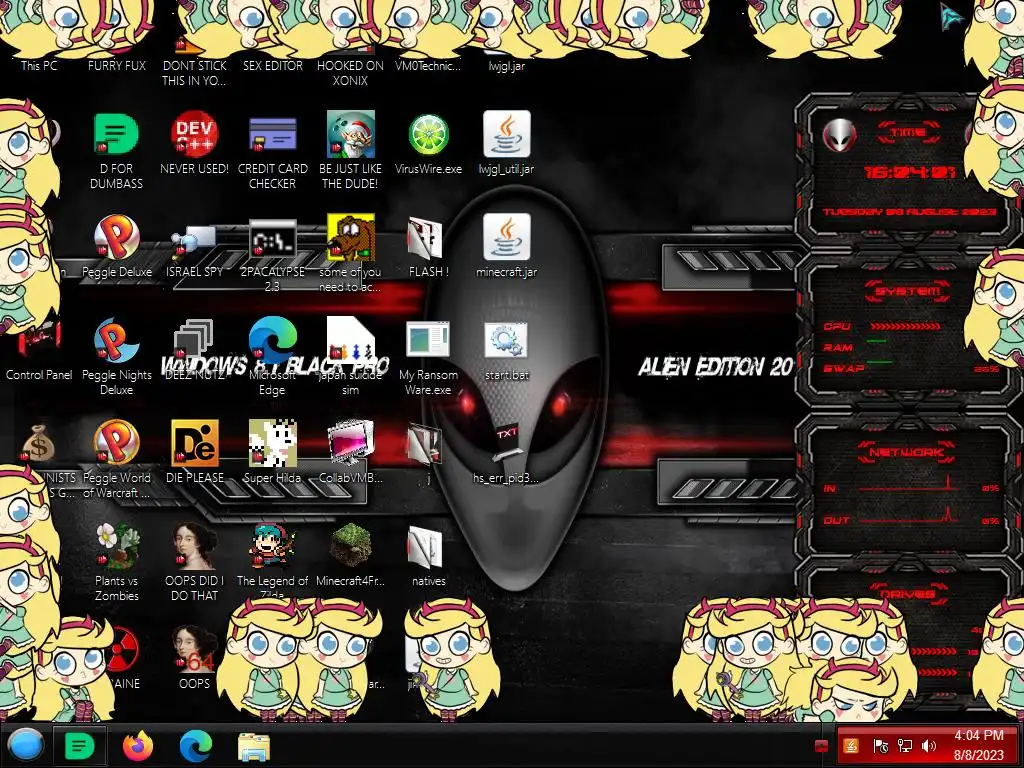1024x768 pixels.
Task: Click the volume speaker tray icon
Action: pos(929,746)
